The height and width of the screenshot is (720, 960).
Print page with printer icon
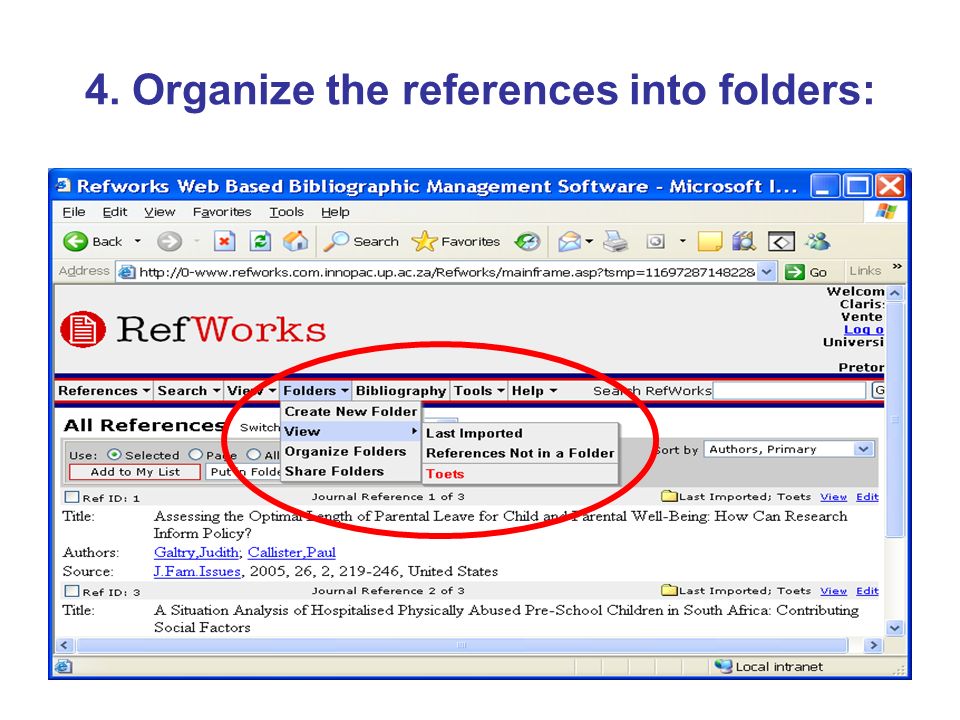[615, 241]
